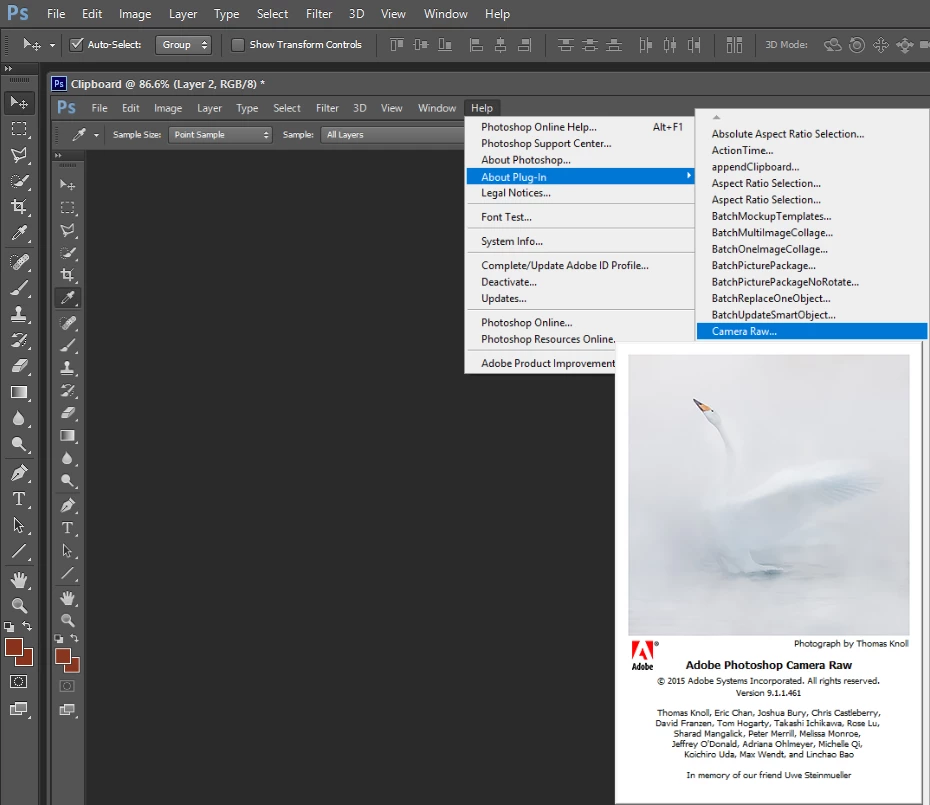Choose 3D Pan mode icon
The image size is (930, 805).
point(881,44)
